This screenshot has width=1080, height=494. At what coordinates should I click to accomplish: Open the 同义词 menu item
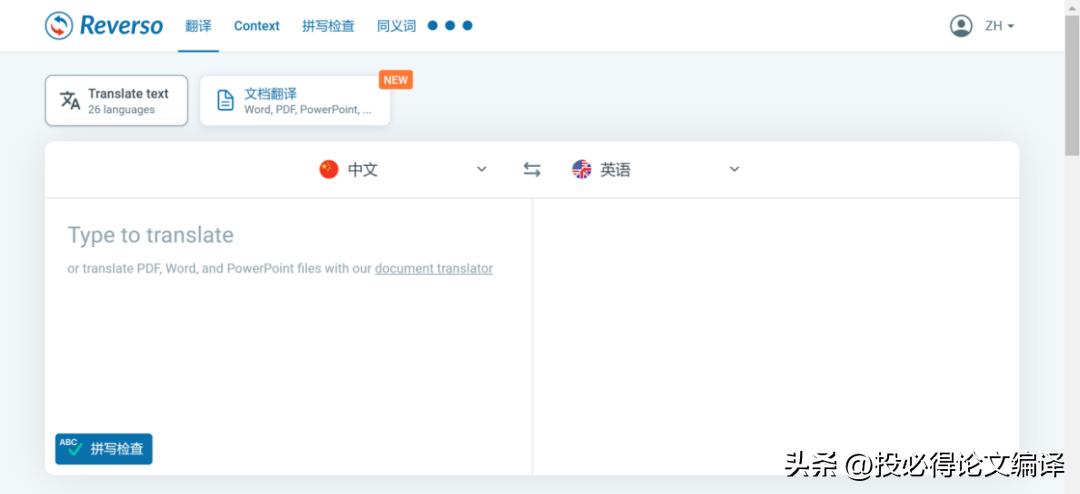point(396,26)
